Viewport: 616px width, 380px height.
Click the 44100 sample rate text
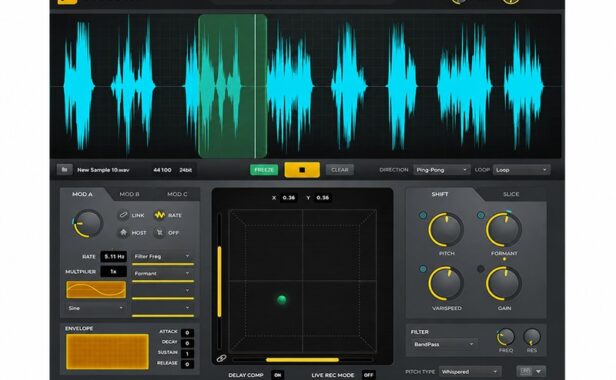(x=162, y=170)
